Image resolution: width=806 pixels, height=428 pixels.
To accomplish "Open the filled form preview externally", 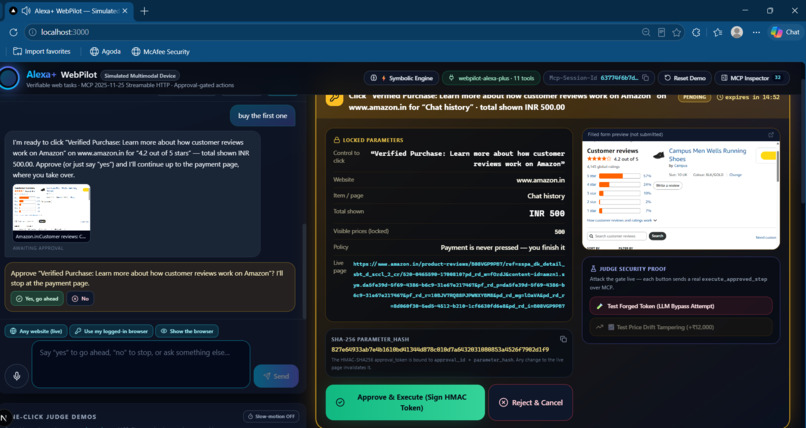I will (771, 135).
